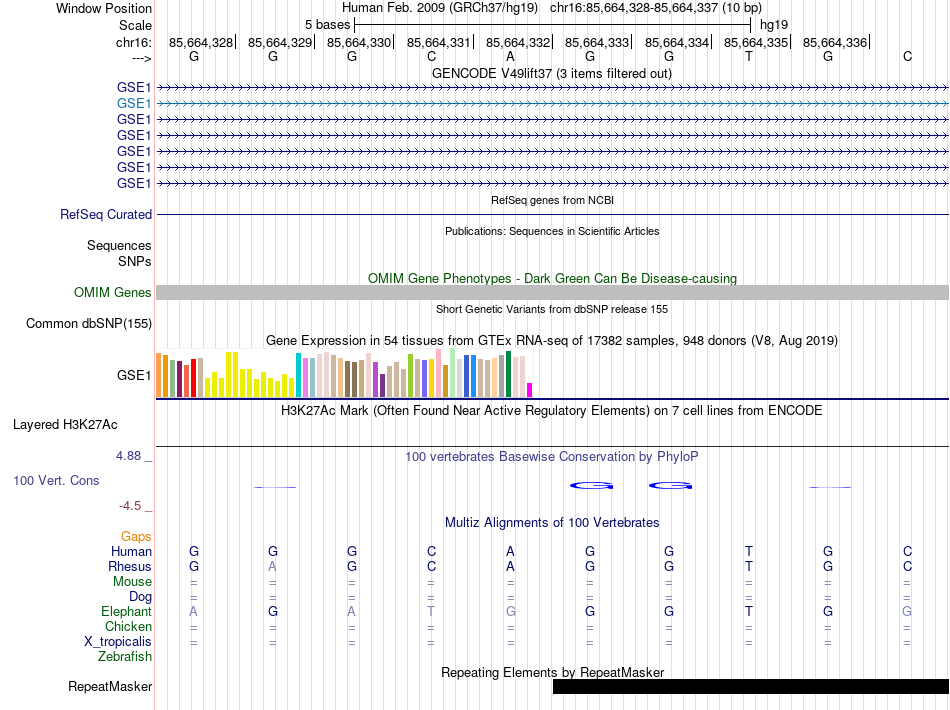Click the Zebrafish species label

[x=125, y=656]
